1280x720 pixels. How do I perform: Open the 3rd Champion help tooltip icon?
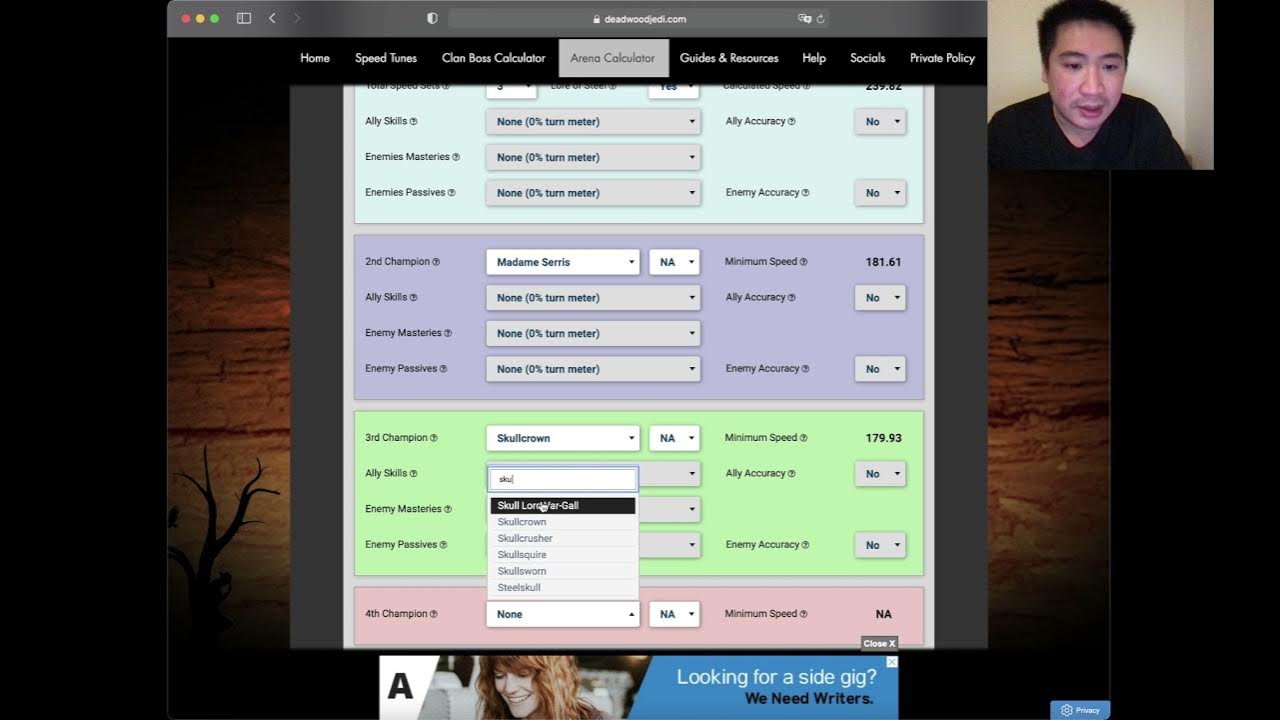tap(434, 438)
